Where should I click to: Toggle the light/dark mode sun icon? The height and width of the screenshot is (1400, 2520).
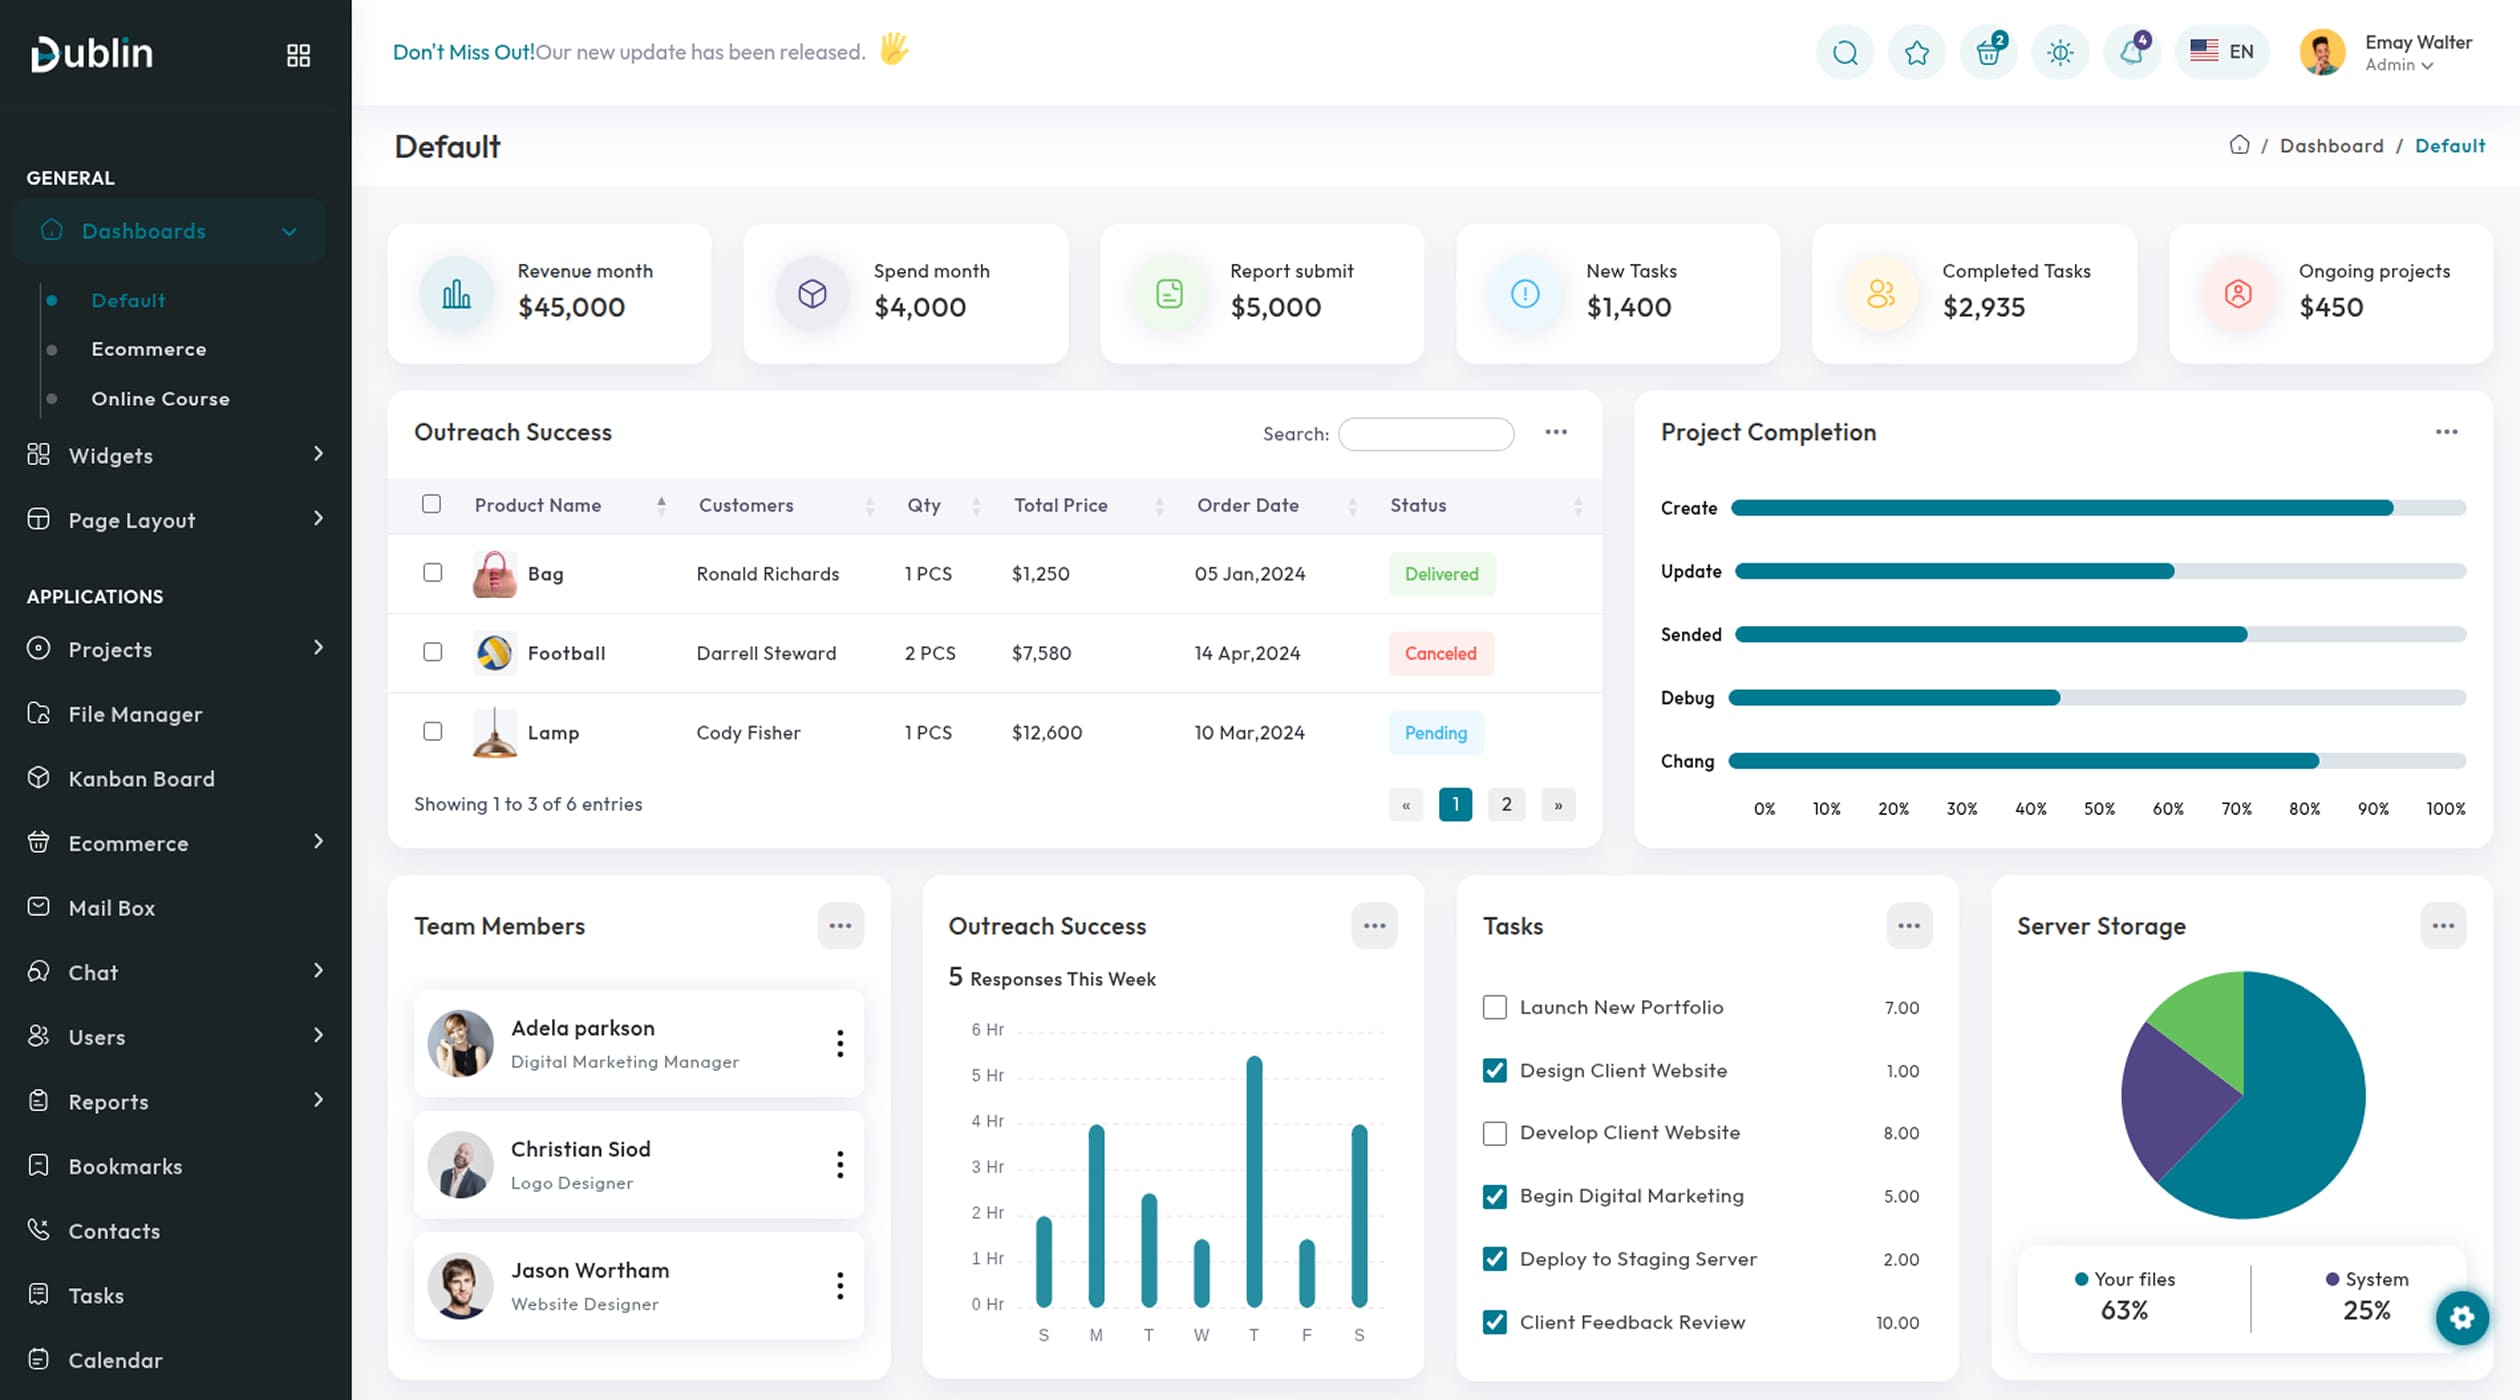pyautogui.click(x=2060, y=52)
